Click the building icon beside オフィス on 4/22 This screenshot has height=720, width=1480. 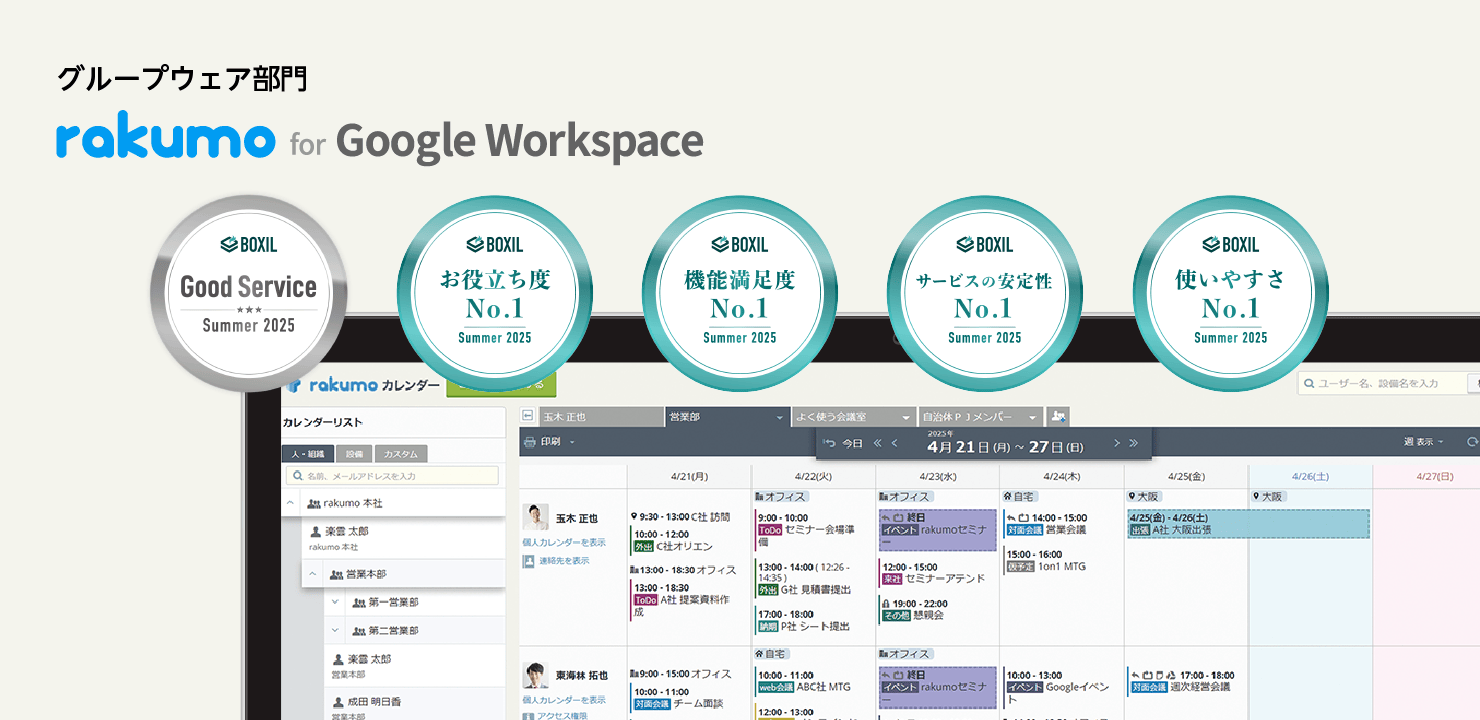[x=760, y=496]
